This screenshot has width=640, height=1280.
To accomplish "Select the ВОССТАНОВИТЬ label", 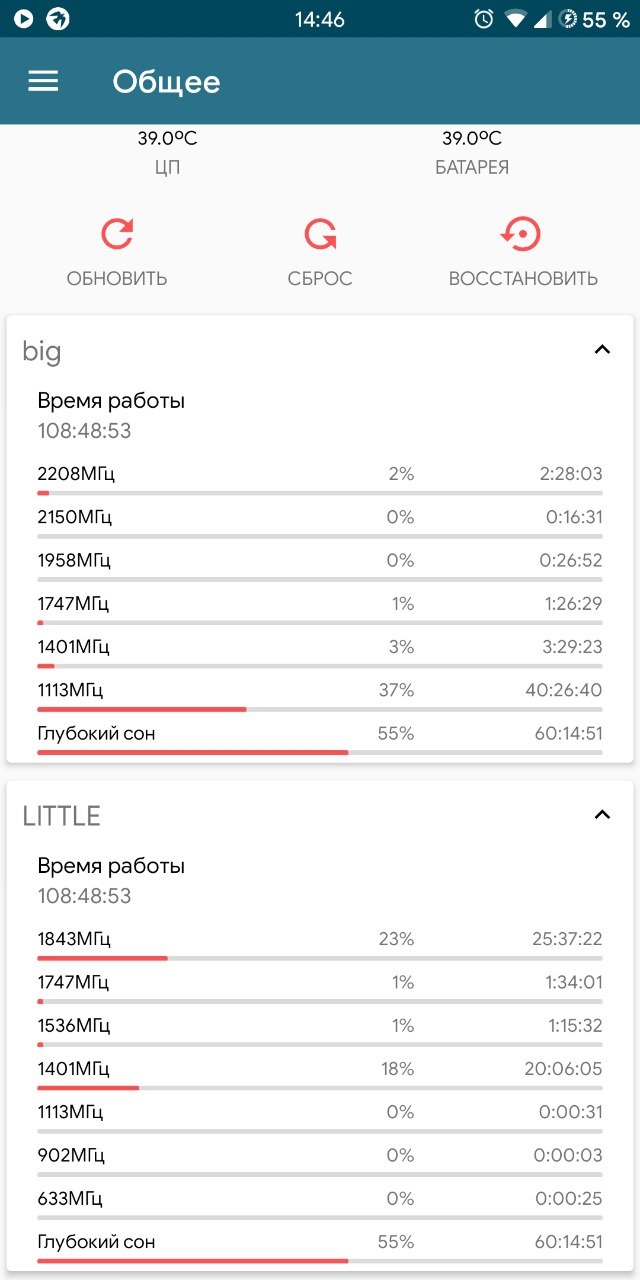I will [x=523, y=279].
